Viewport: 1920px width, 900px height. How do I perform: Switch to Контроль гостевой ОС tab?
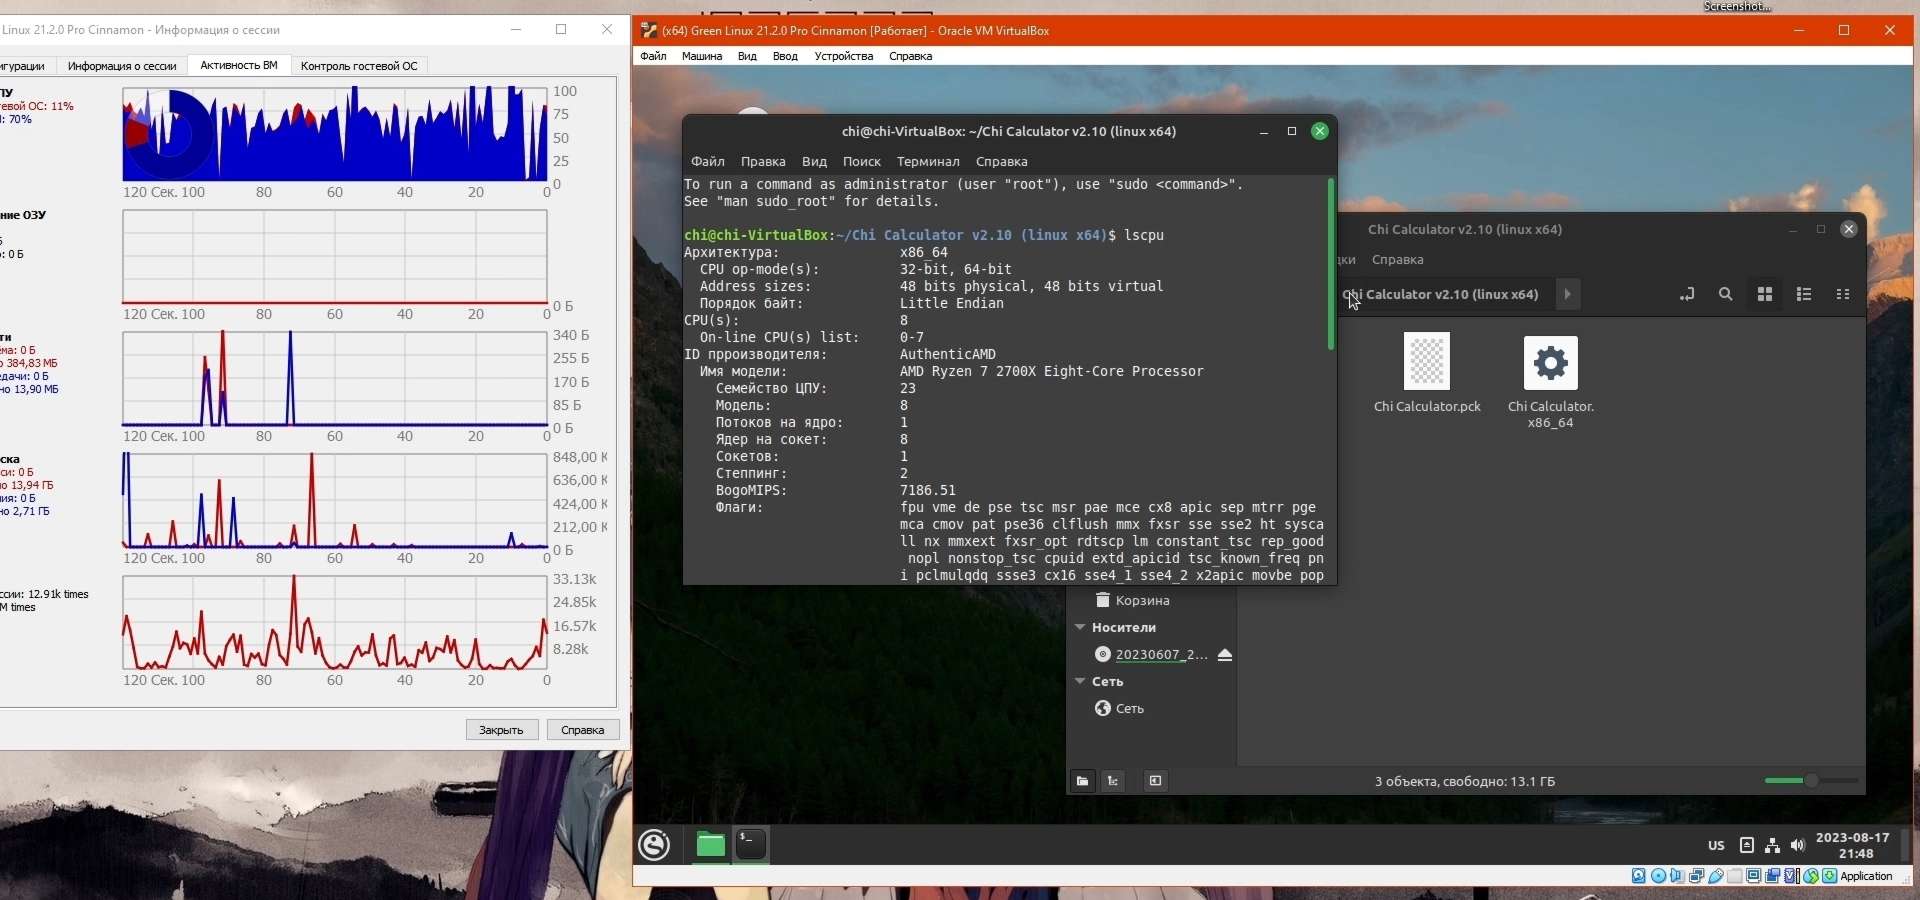pos(359,66)
